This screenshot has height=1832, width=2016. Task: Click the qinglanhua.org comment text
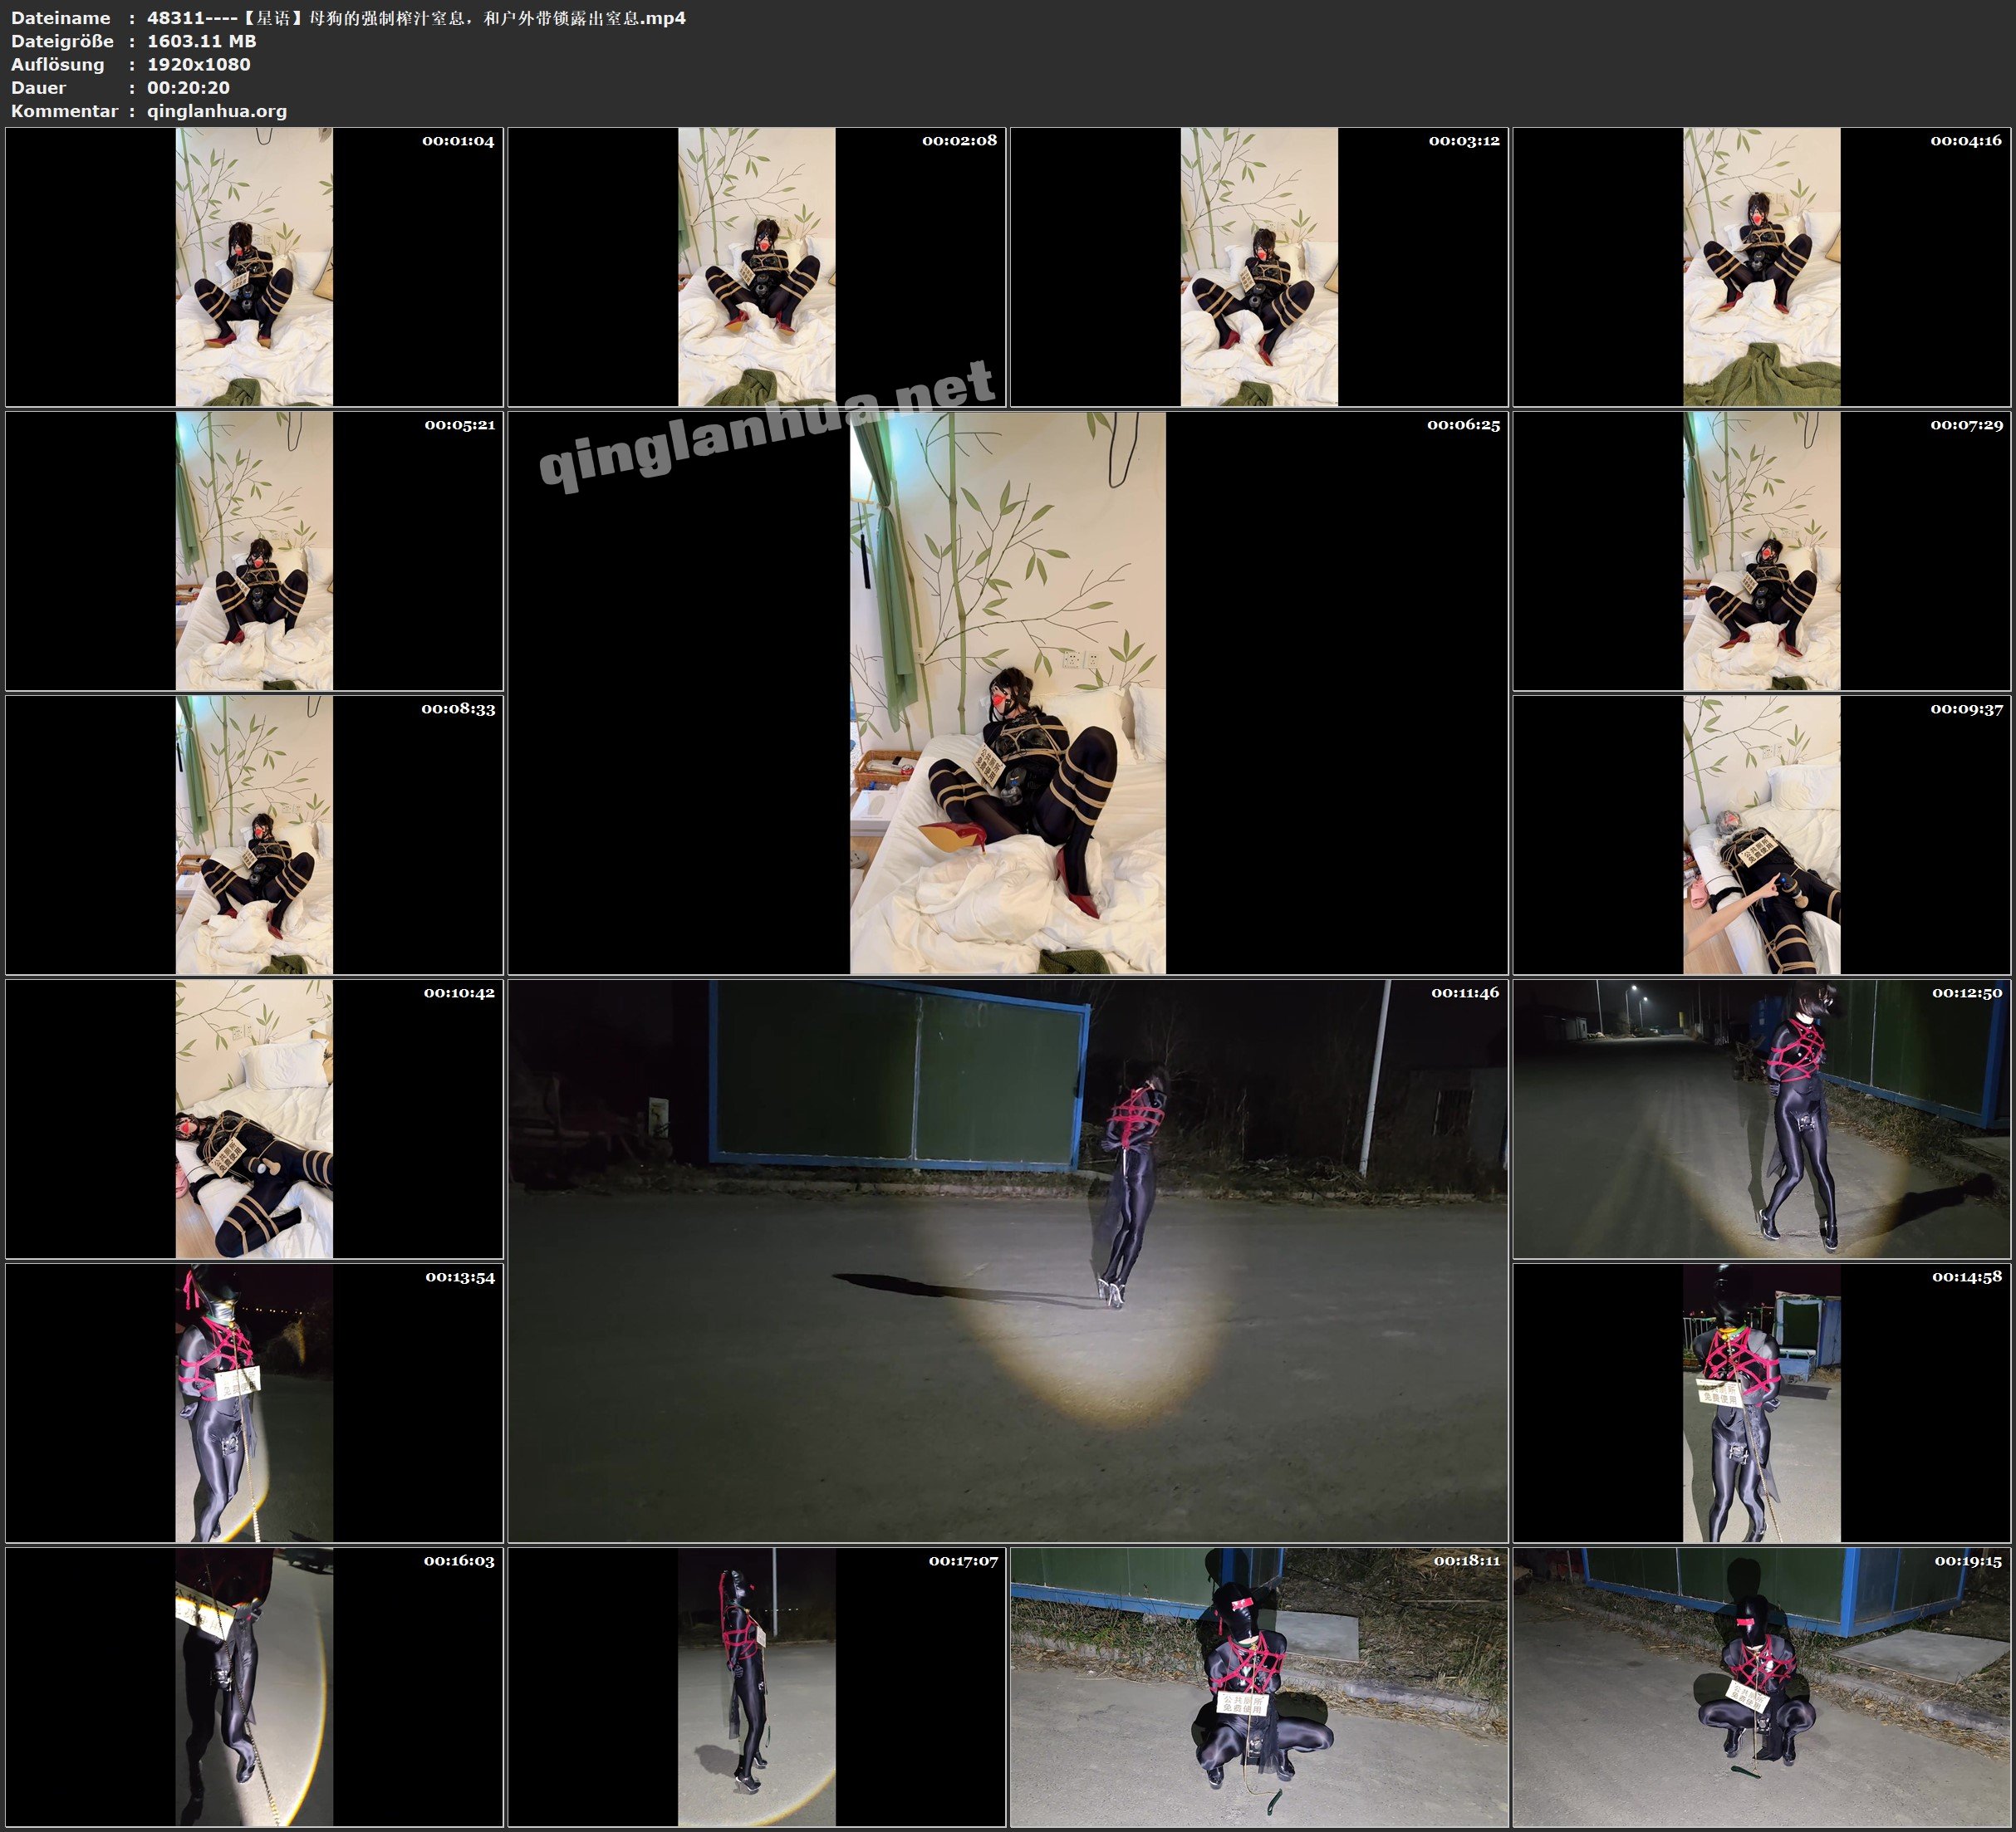217,111
